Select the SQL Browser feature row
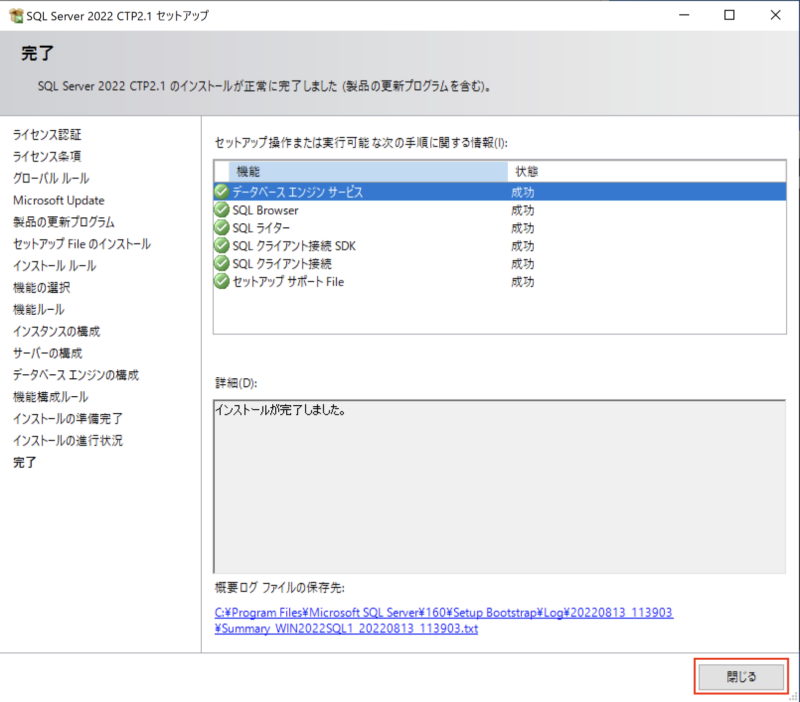The height and width of the screenshot is (702, 800). pos(499,210)
